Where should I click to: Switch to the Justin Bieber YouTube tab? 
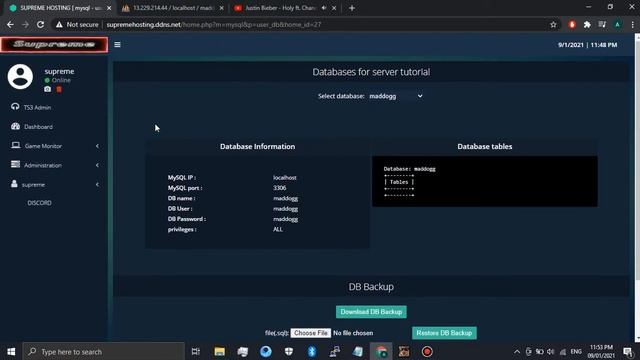click(280, 8)
